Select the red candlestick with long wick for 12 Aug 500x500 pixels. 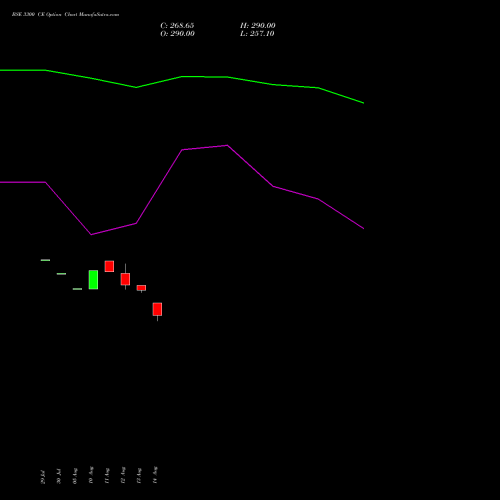(125, 279)
